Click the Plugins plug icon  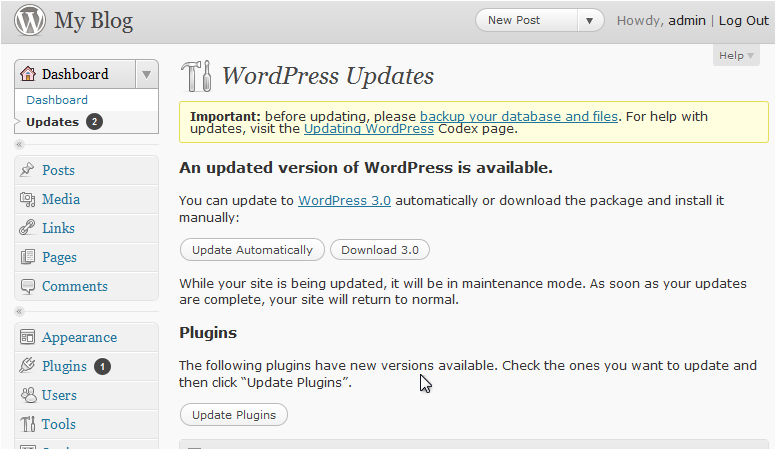pyautogui.click(x=27, y=366)
